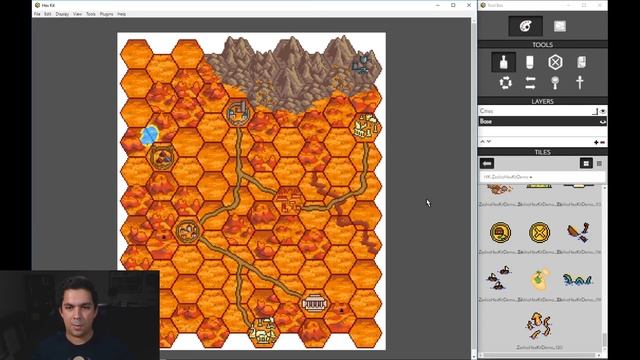Select the Cities layer row
The image size is (640, 360).
tap(542, 111)
